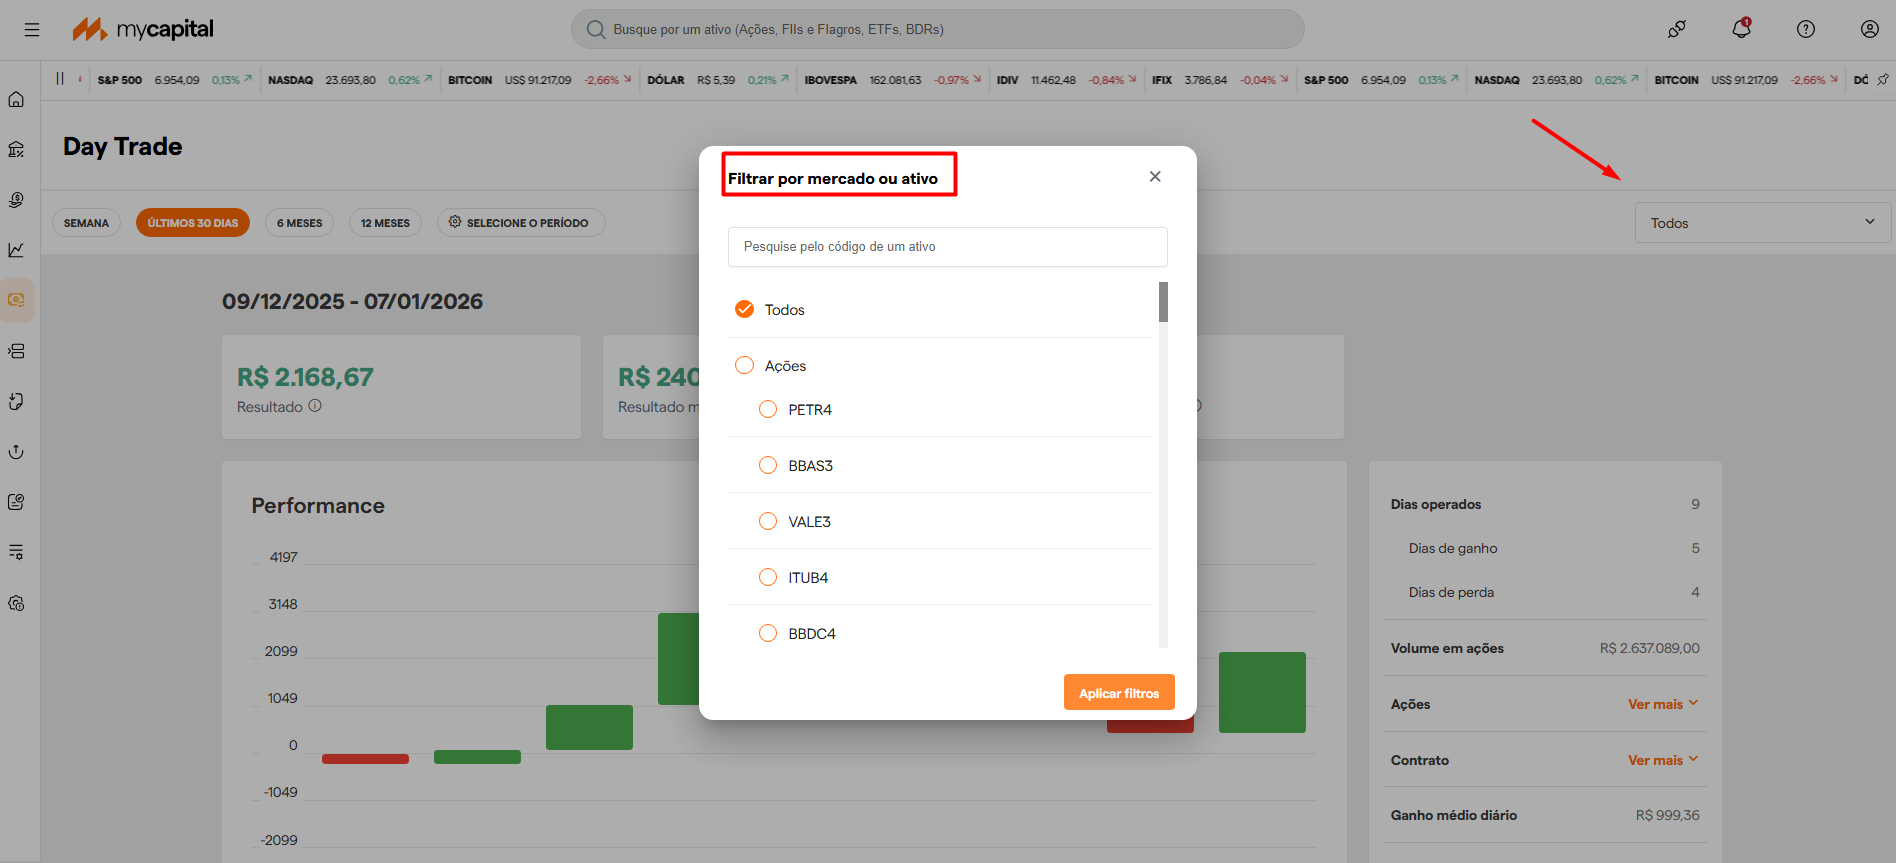Focus the top asset search bar
This screenshot has height=863, width=1896.
[x=938, y=29]
